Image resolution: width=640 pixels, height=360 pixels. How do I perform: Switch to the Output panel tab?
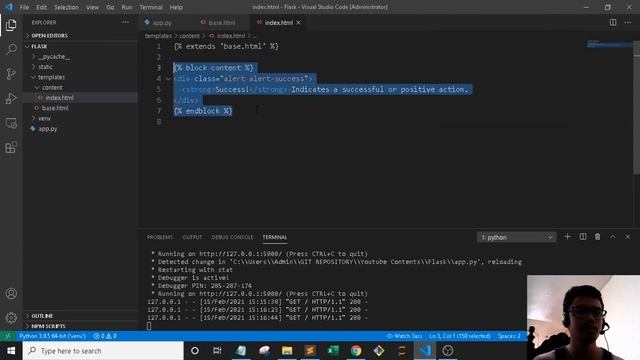[192, 237]
